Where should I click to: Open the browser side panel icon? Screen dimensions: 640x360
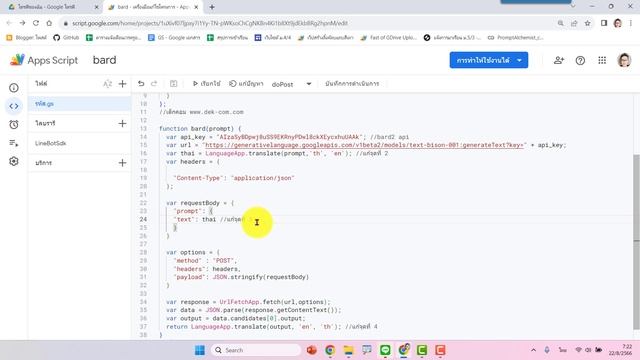click(604, 23)
